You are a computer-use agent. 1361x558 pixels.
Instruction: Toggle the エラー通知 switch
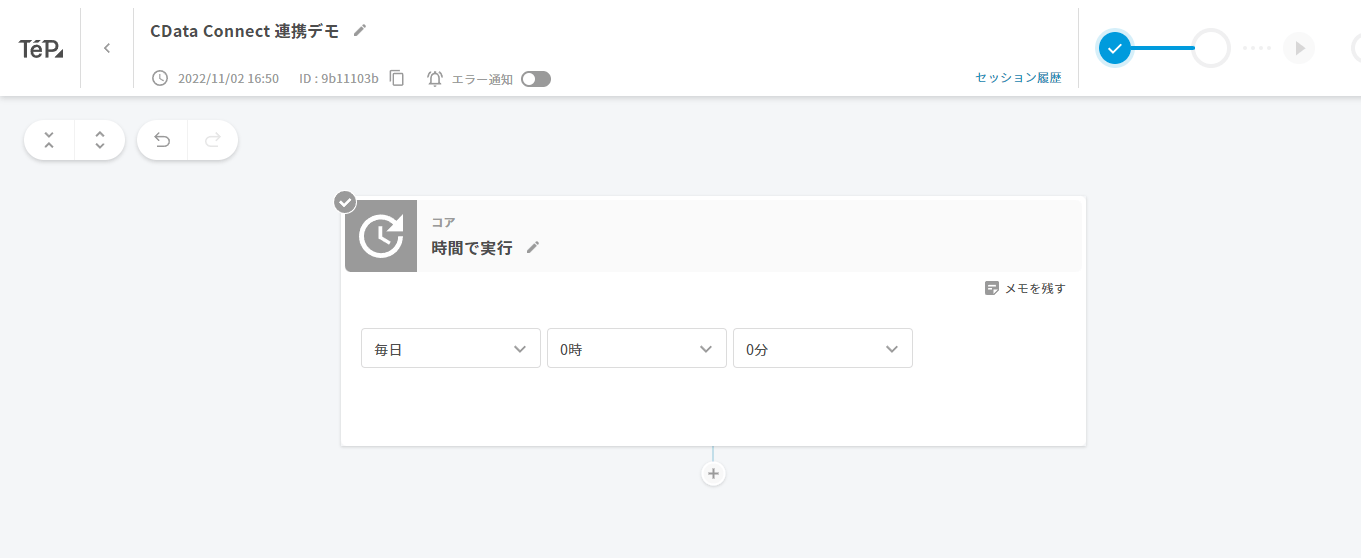536,79
